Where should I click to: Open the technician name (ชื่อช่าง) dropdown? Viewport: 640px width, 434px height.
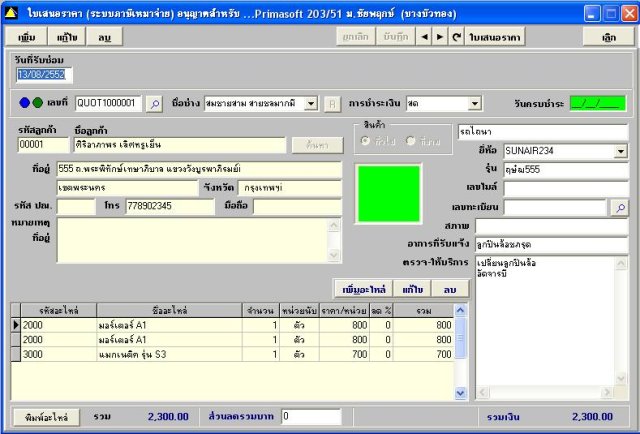(311, 104)
